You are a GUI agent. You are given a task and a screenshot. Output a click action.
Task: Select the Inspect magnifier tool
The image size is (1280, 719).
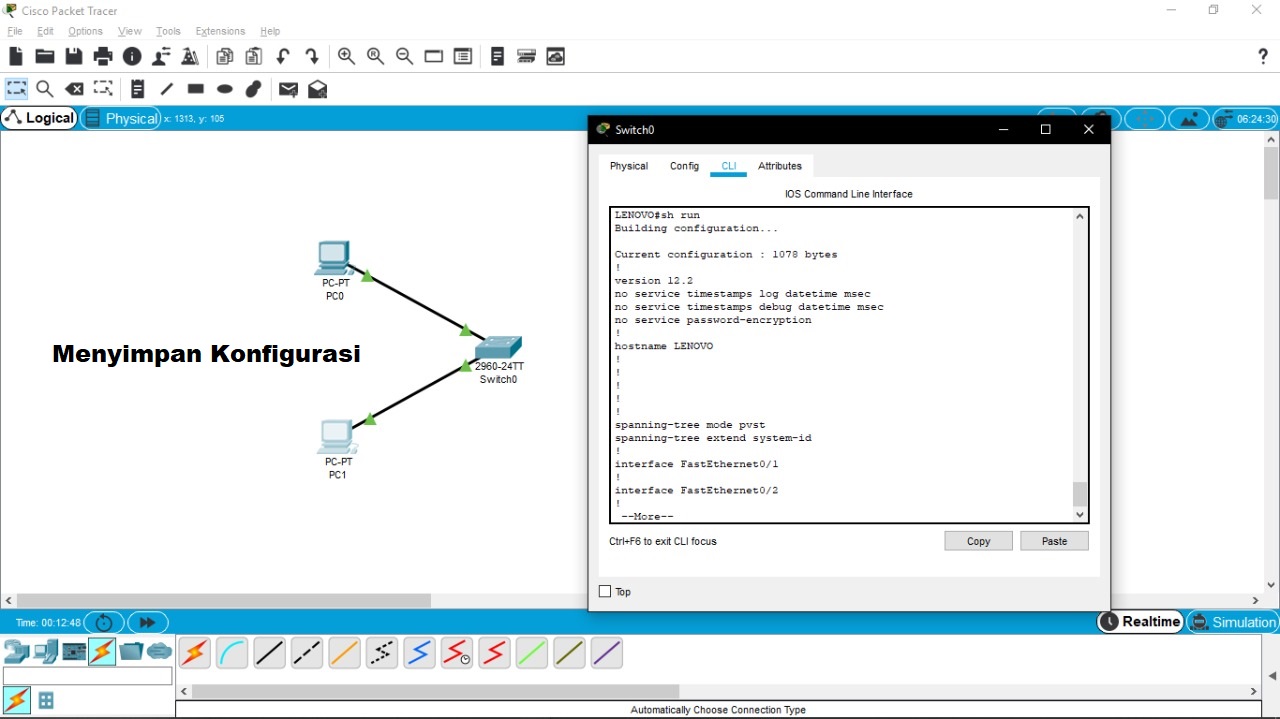click(45, 89)
